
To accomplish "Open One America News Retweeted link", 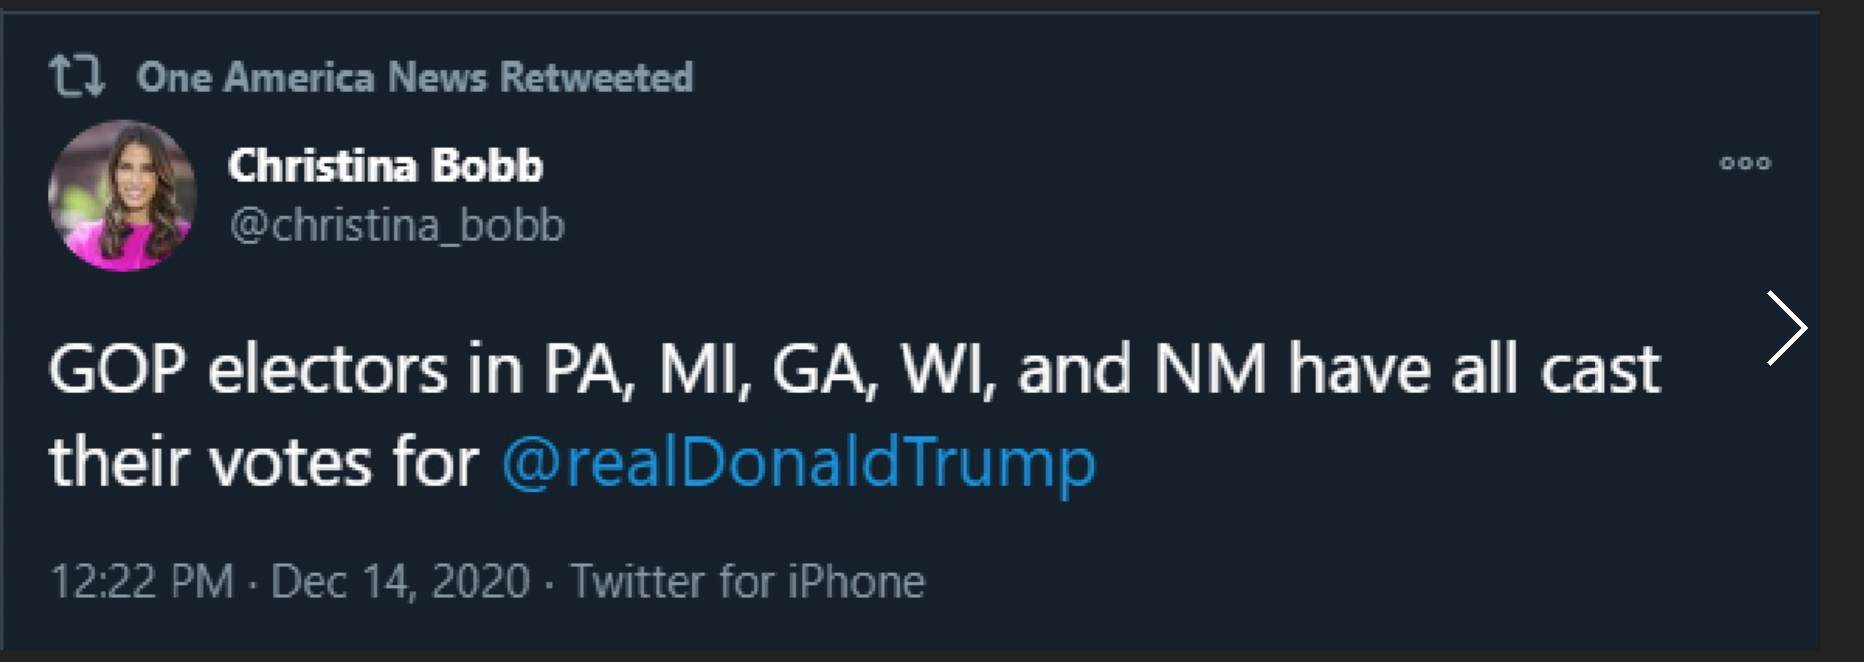I will (x=415, y=77).
